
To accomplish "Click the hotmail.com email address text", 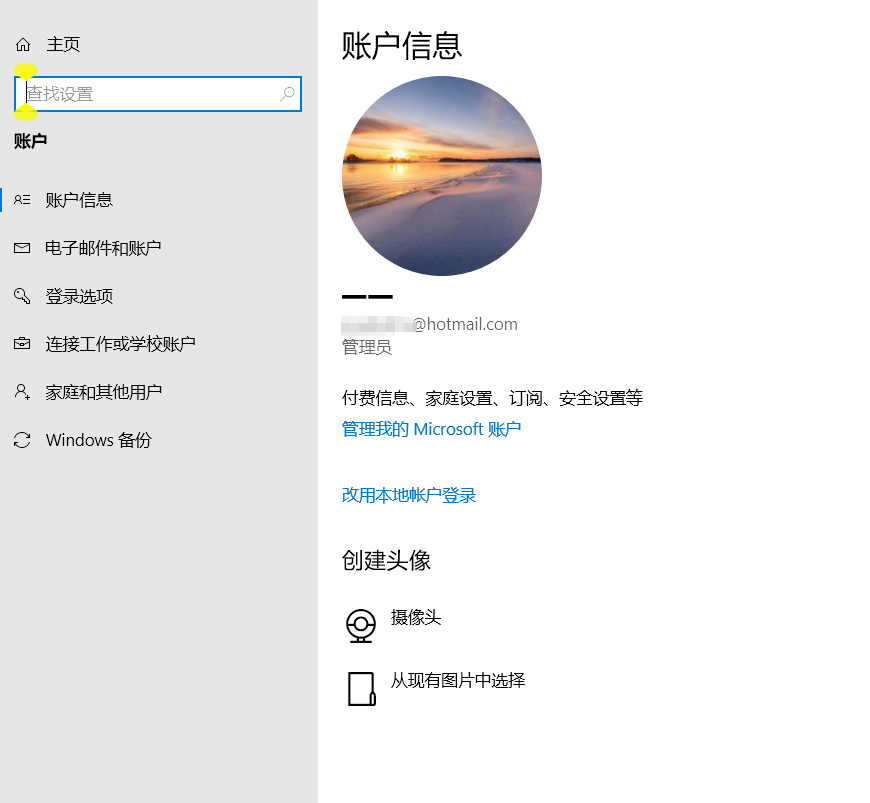I will point(429,324).
